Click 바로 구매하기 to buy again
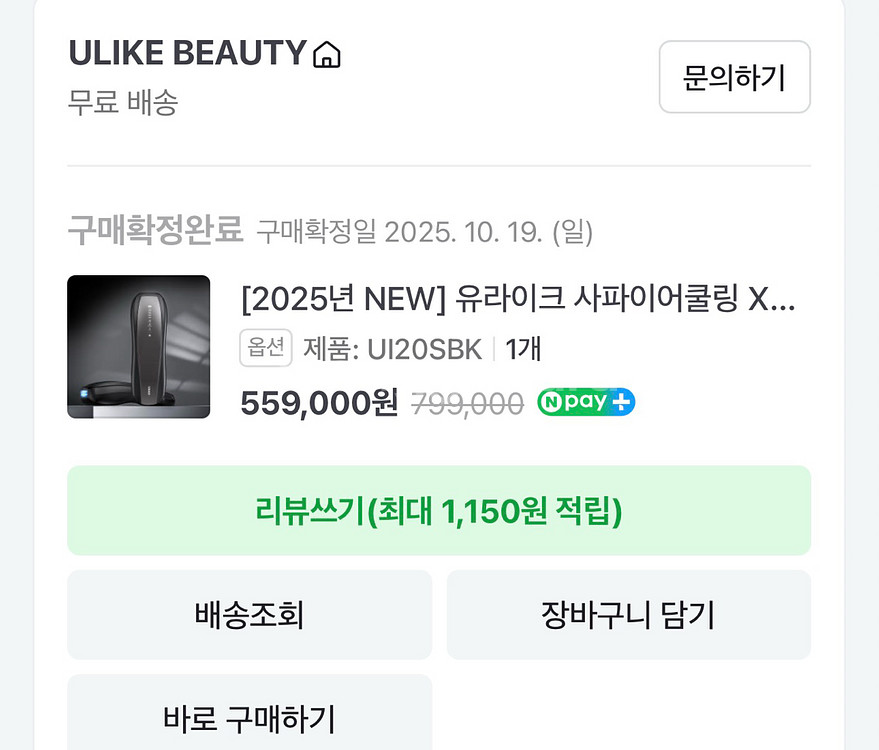The height and width of the screenshot is (750, 879). coord(248,716)
